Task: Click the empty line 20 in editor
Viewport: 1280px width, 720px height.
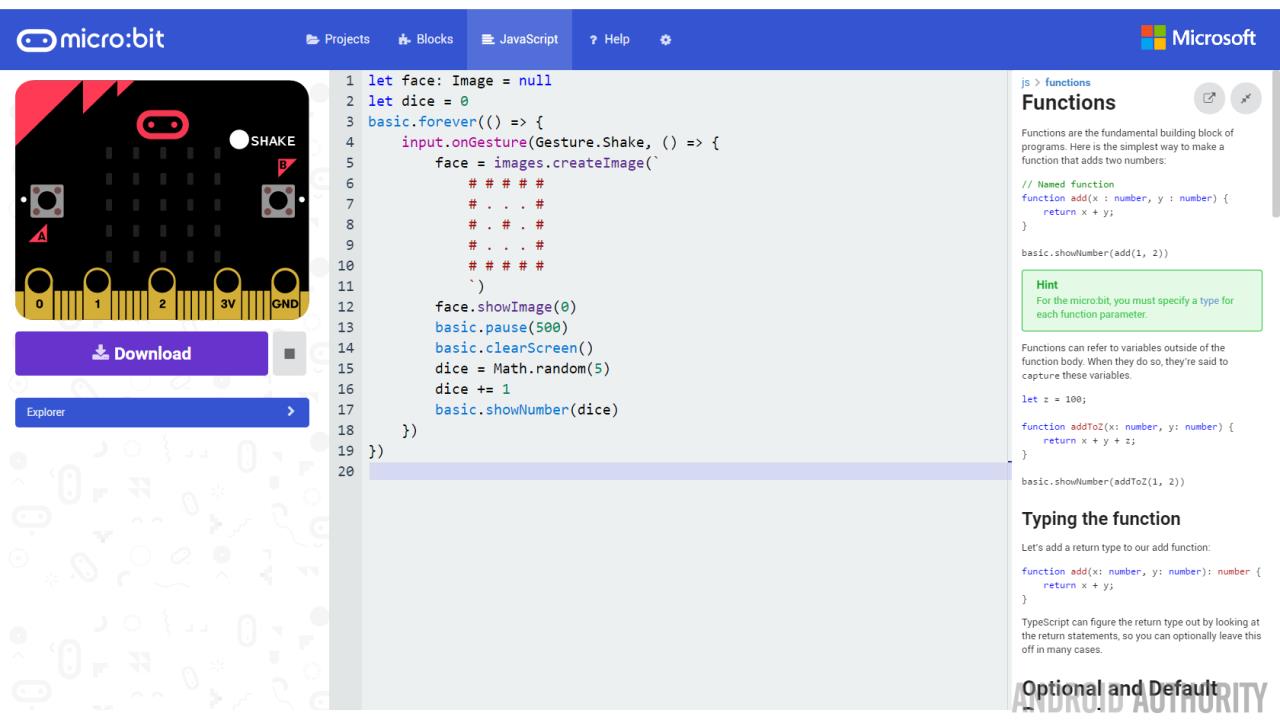Action: tap(688, 471)
